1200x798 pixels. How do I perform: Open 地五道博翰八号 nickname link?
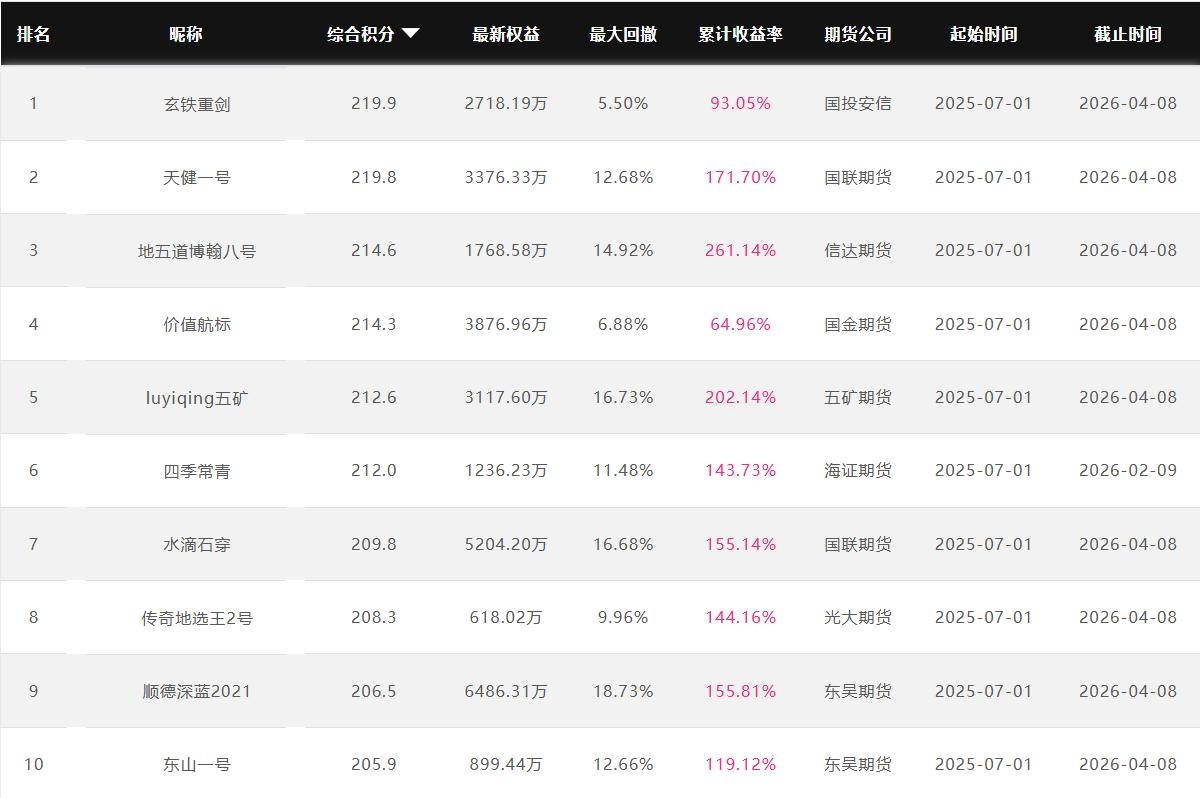click(197, 251)
